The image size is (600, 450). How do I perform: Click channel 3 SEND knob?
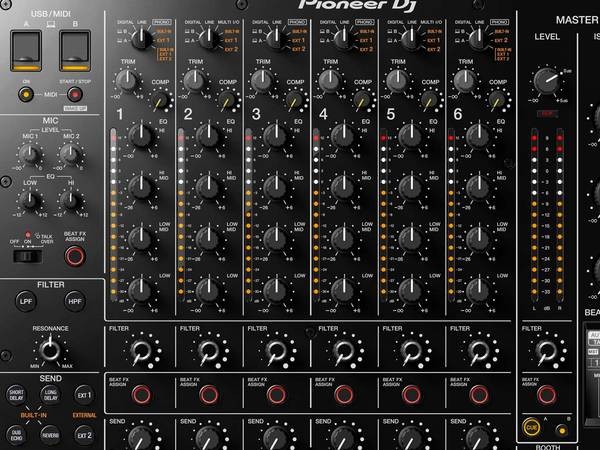pos(276,438)
